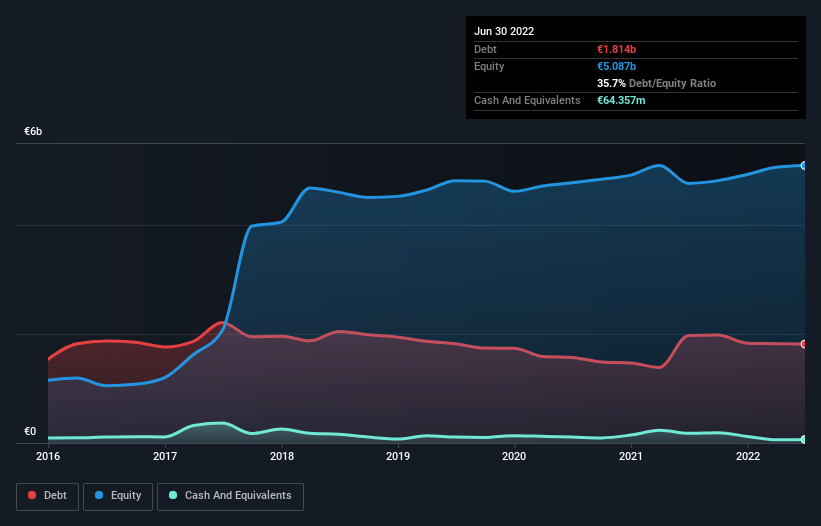
Task: Click the €6b y-axis label
Action: (x=33, y=131)
